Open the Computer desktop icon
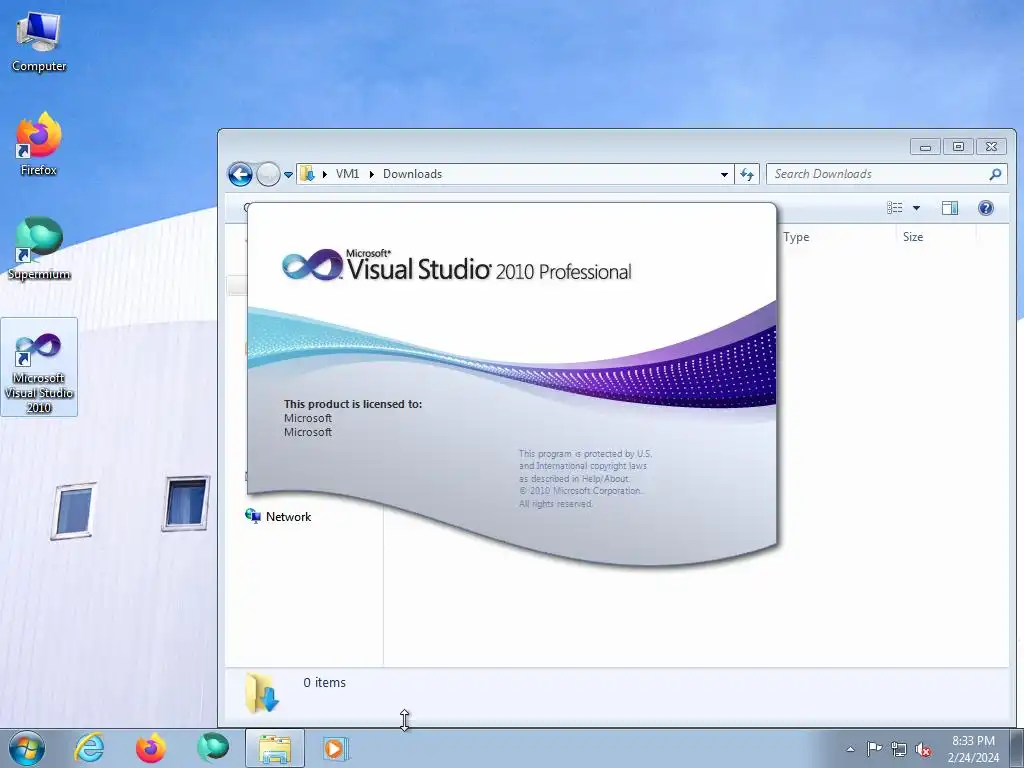This screenshot has height=768, width=1024. pos(39,41)
